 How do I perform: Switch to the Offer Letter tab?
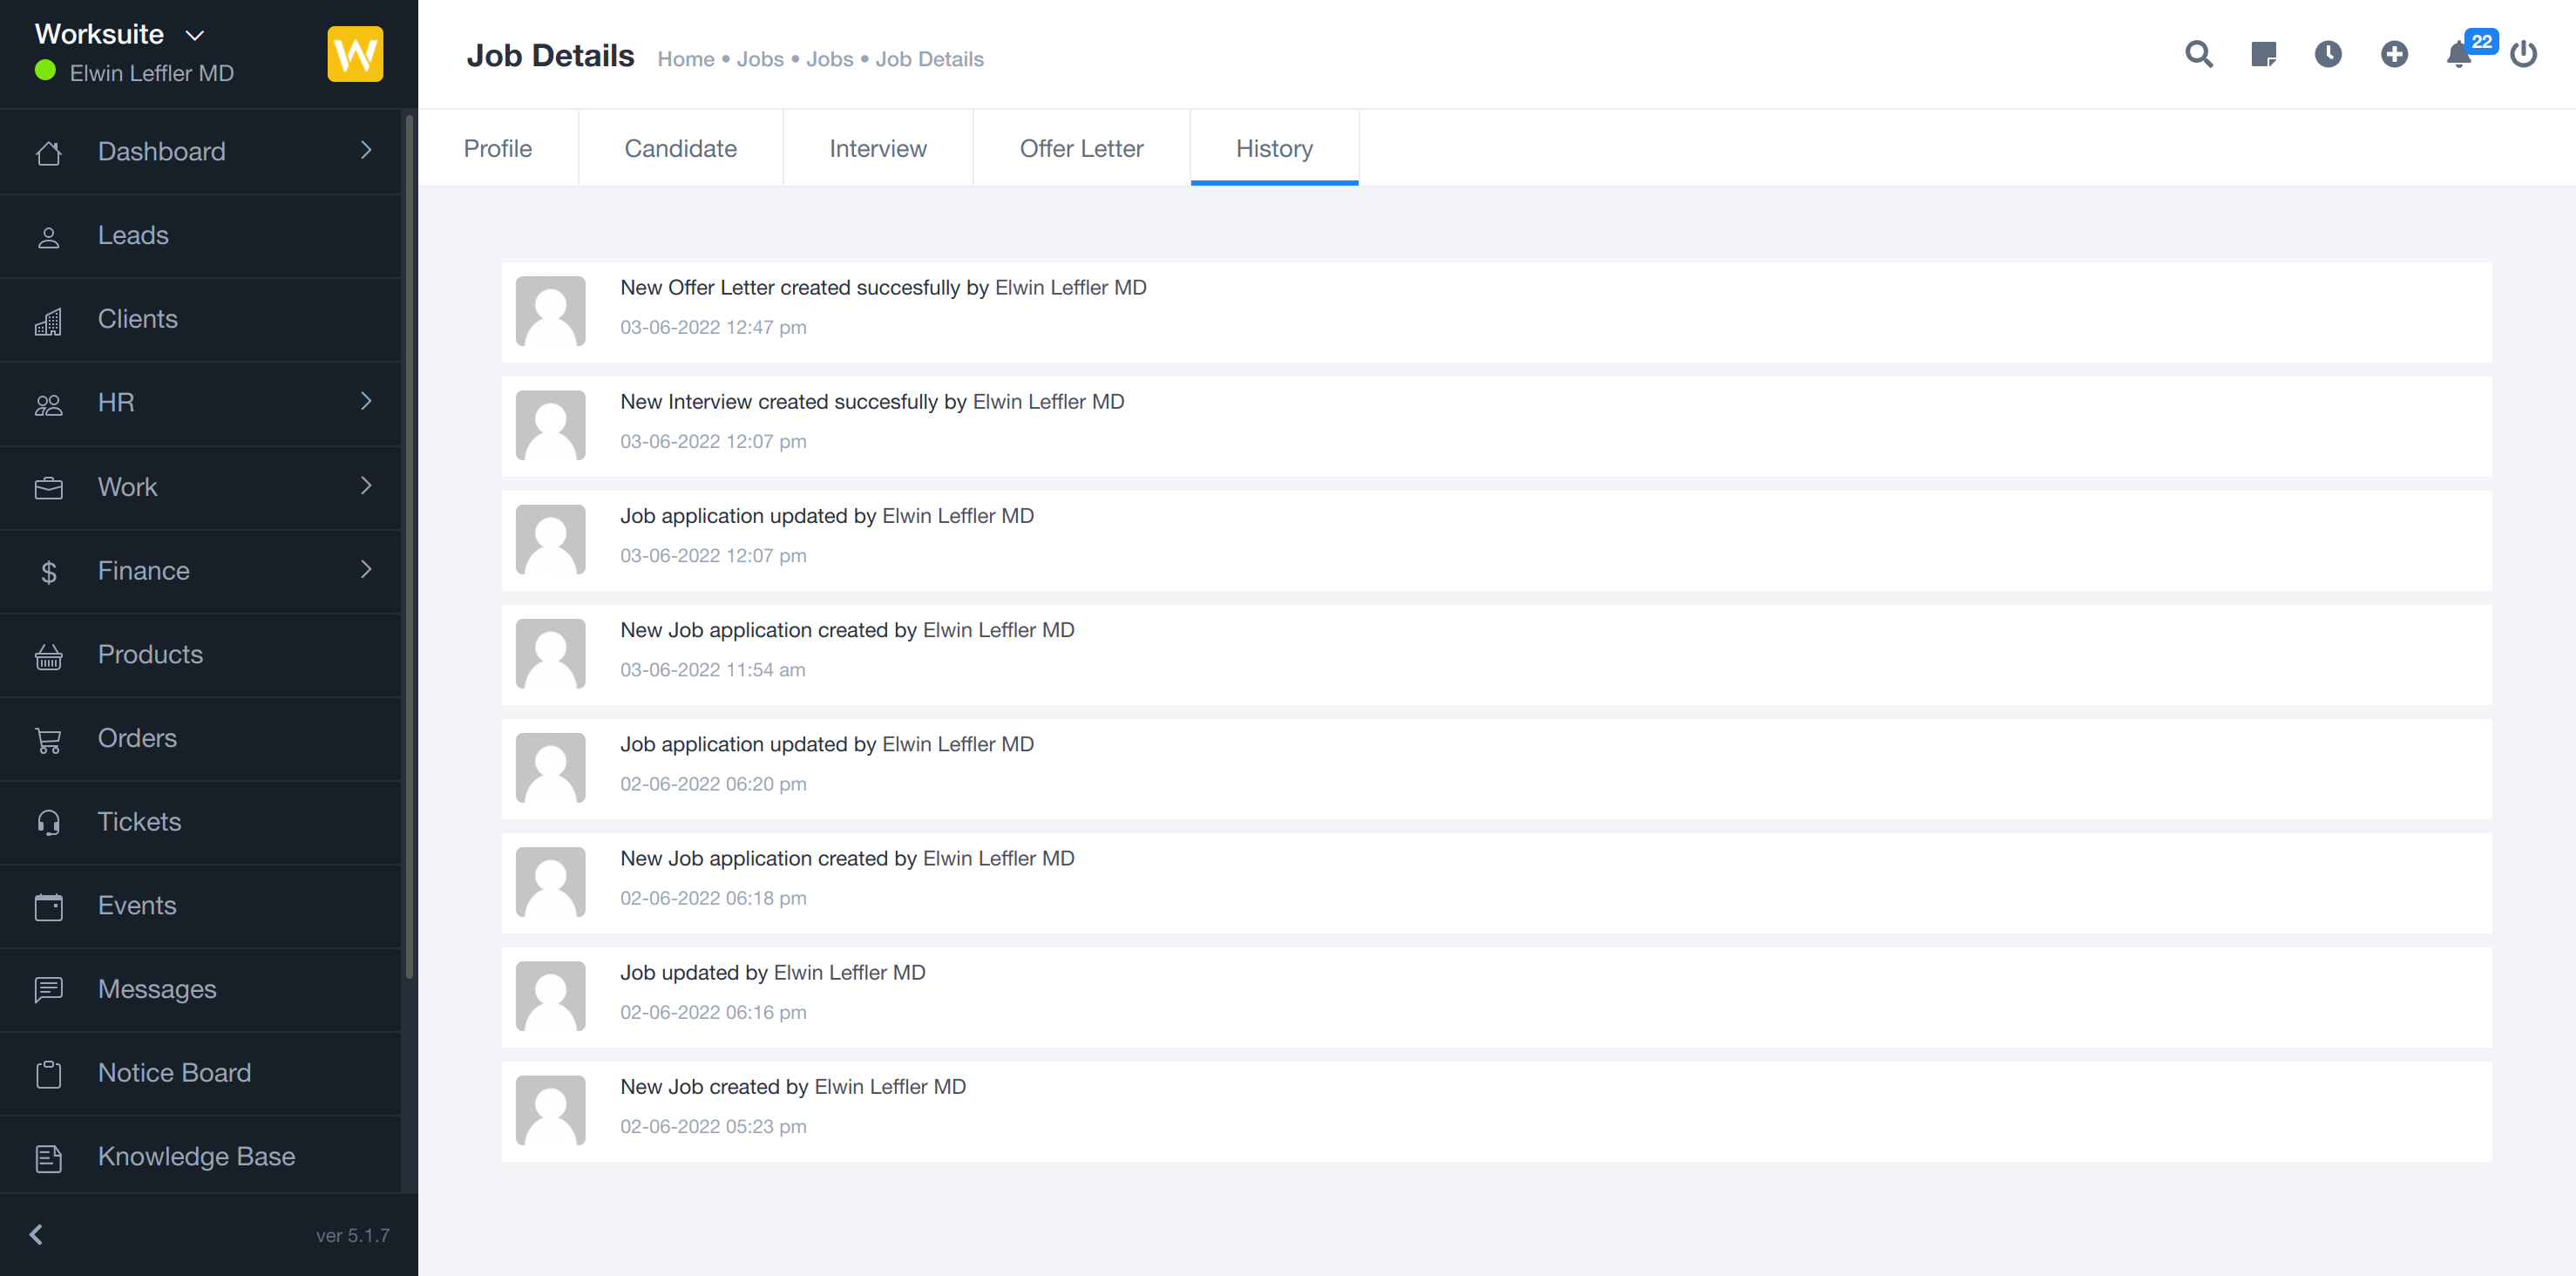[x=1081, y=148]
